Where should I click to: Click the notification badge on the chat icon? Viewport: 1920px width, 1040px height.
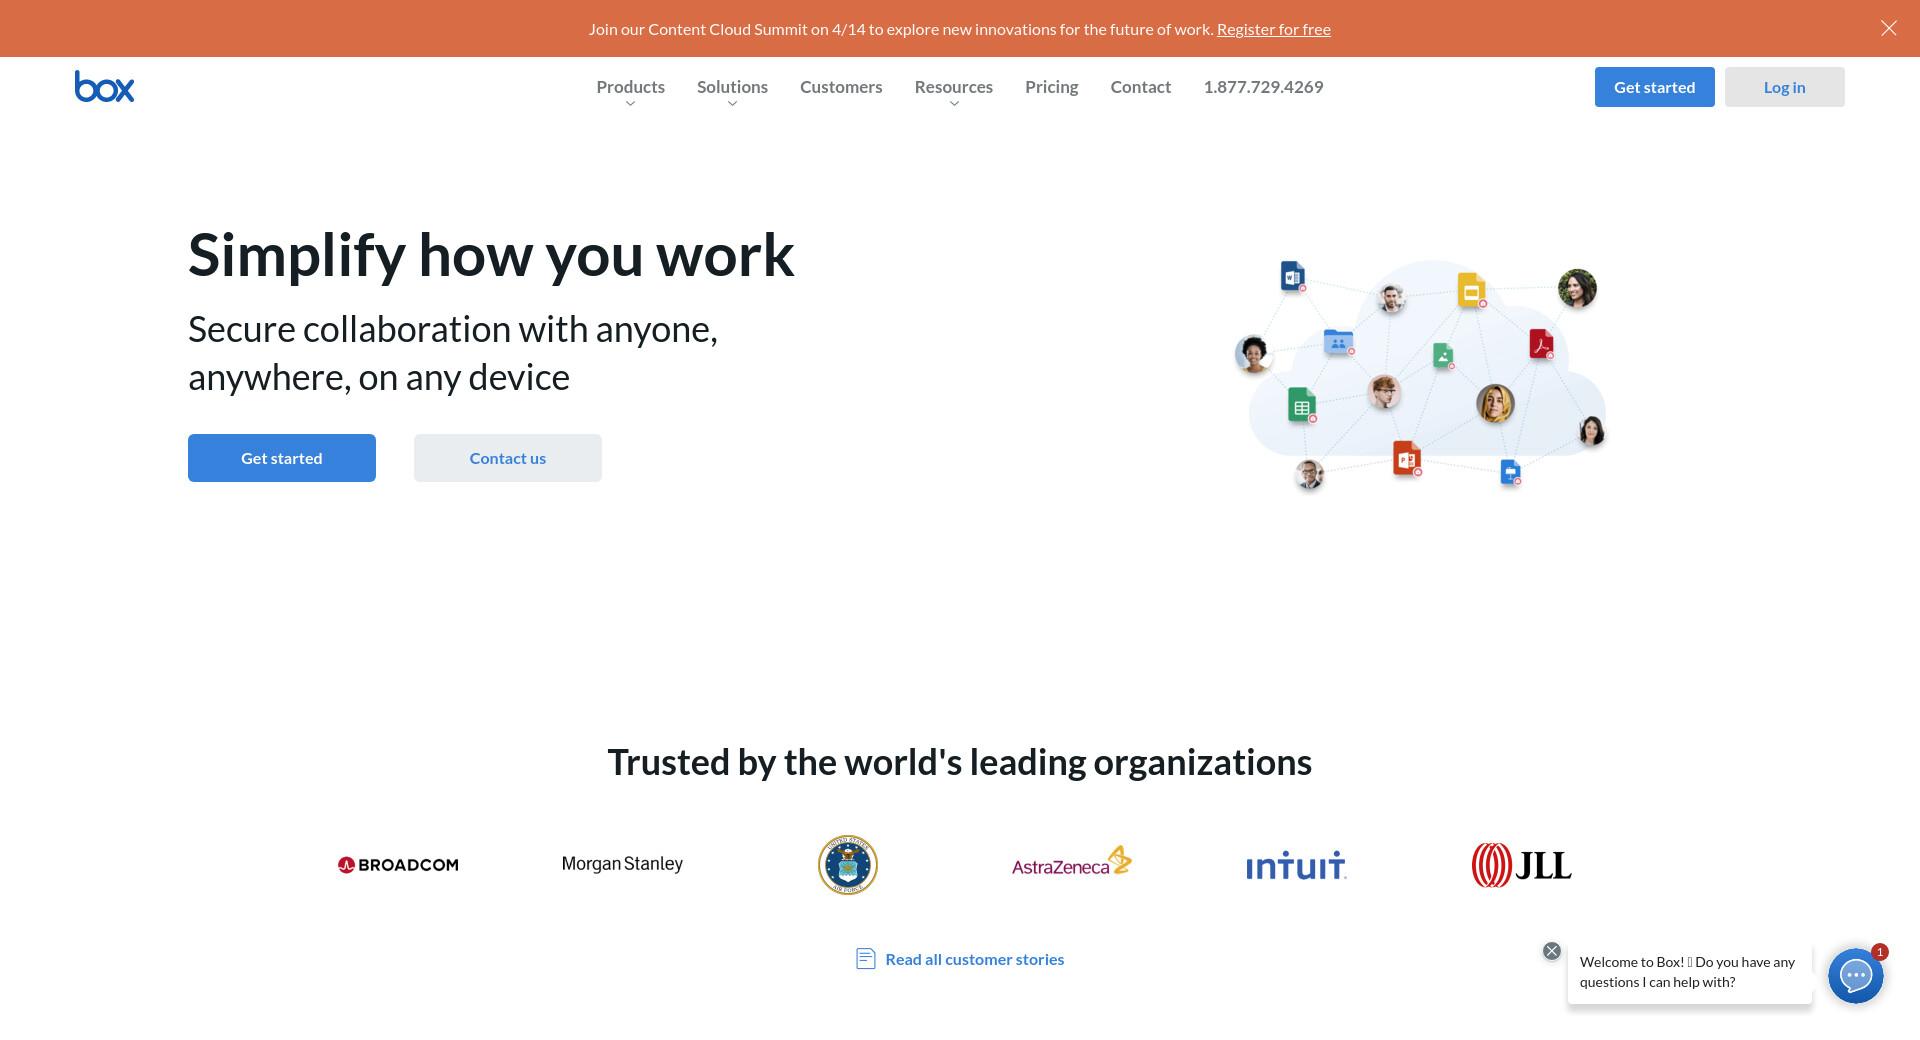click(x=1879, y=952)
